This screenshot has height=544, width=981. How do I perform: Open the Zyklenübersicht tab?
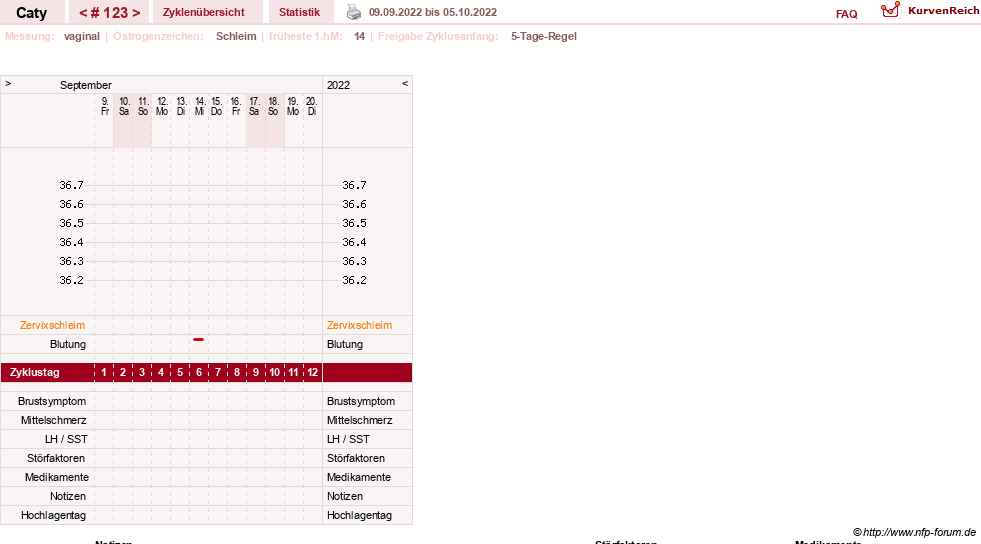click(203, 13)
